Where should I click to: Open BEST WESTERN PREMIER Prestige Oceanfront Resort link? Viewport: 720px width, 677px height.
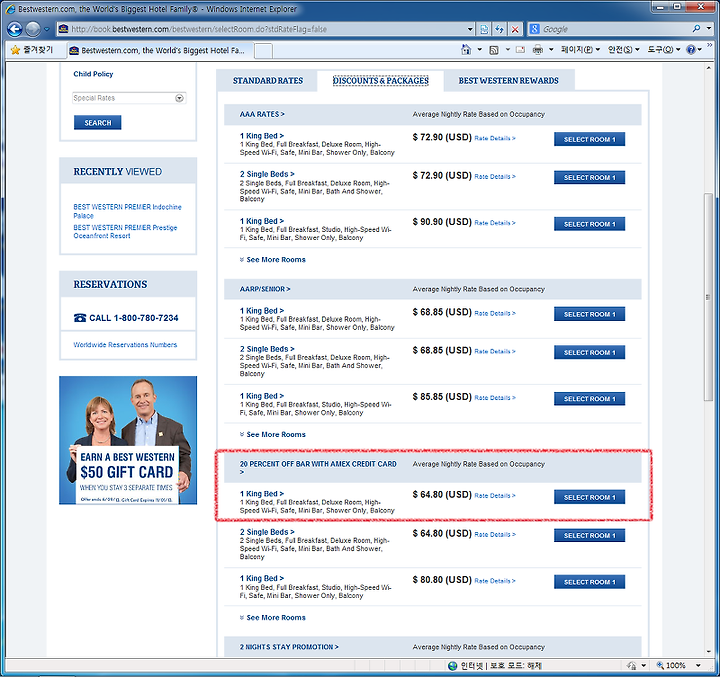(125, 231)
